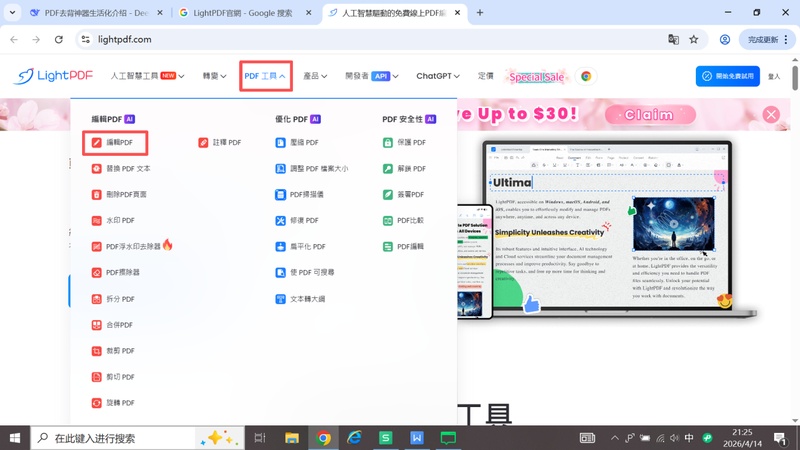
Task: Select the 人工智慧驅動的免費線上PDF tab
Action: point(393,13)
